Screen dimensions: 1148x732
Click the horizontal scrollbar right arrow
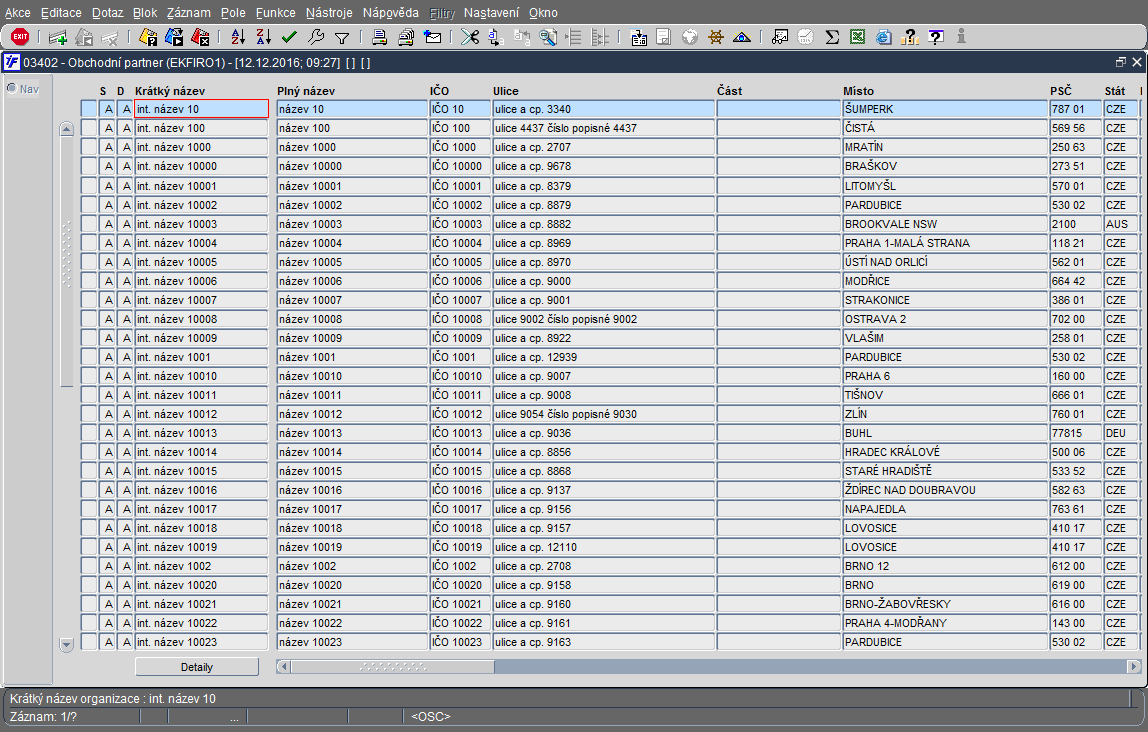1133,667
